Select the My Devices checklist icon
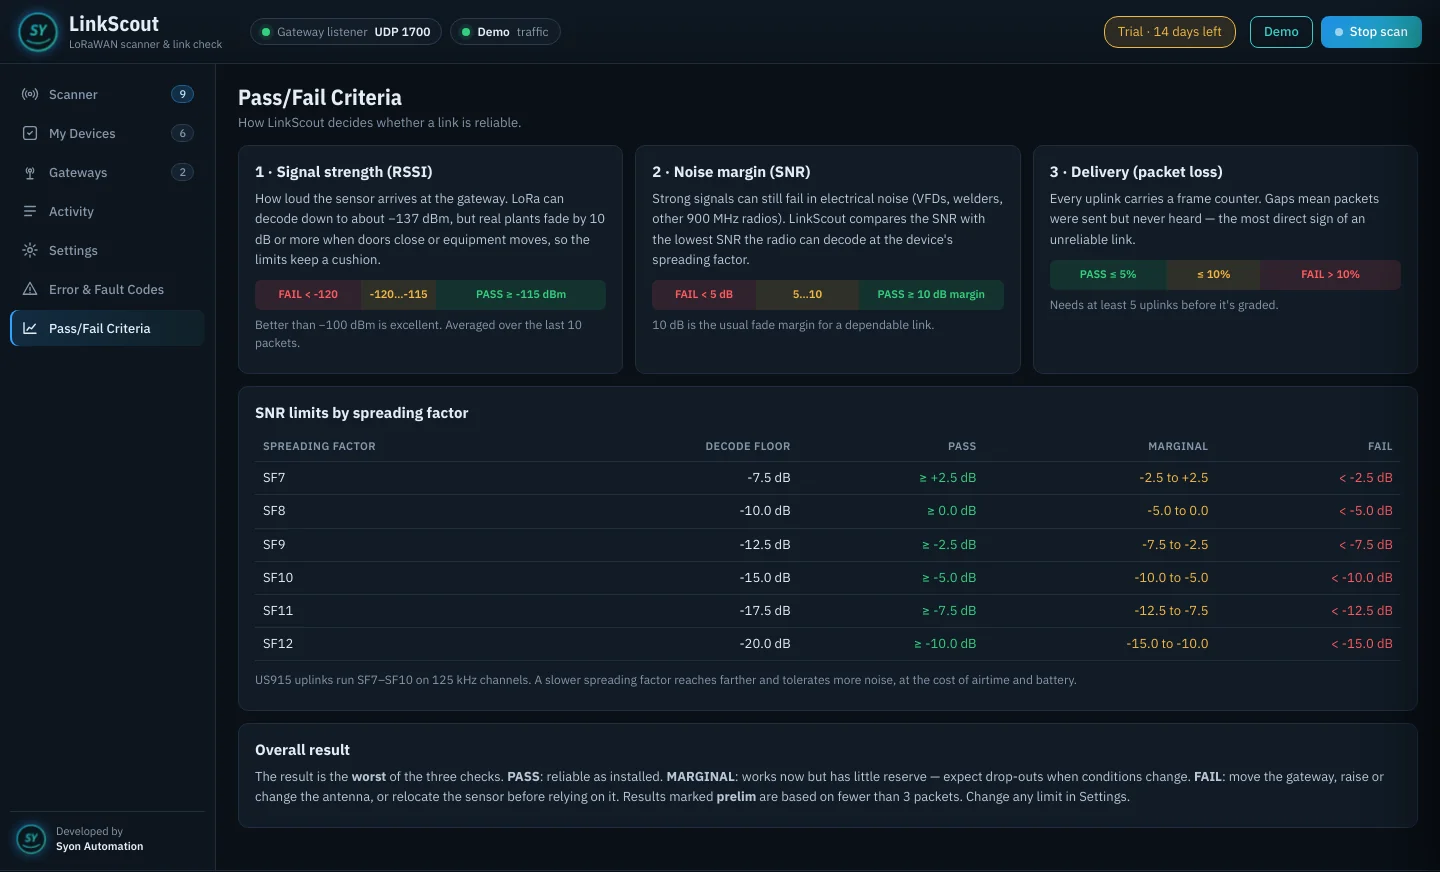Image resolution: width=1440 pixels, height=872 pixels. (30, 133)
